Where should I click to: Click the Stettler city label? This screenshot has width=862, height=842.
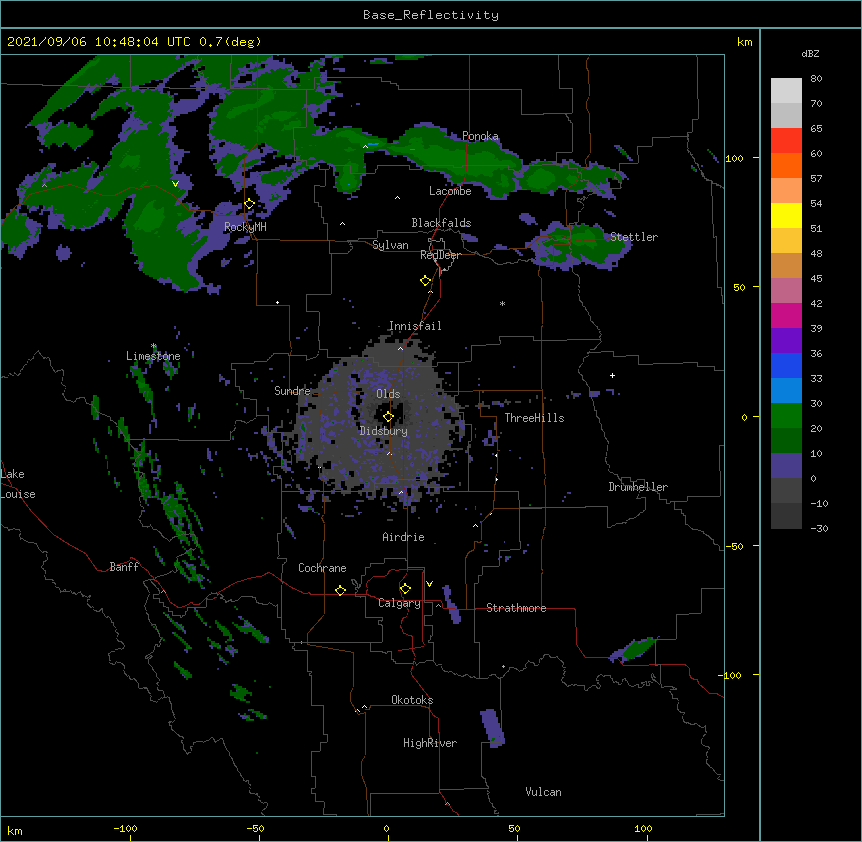tap(634, 237)
